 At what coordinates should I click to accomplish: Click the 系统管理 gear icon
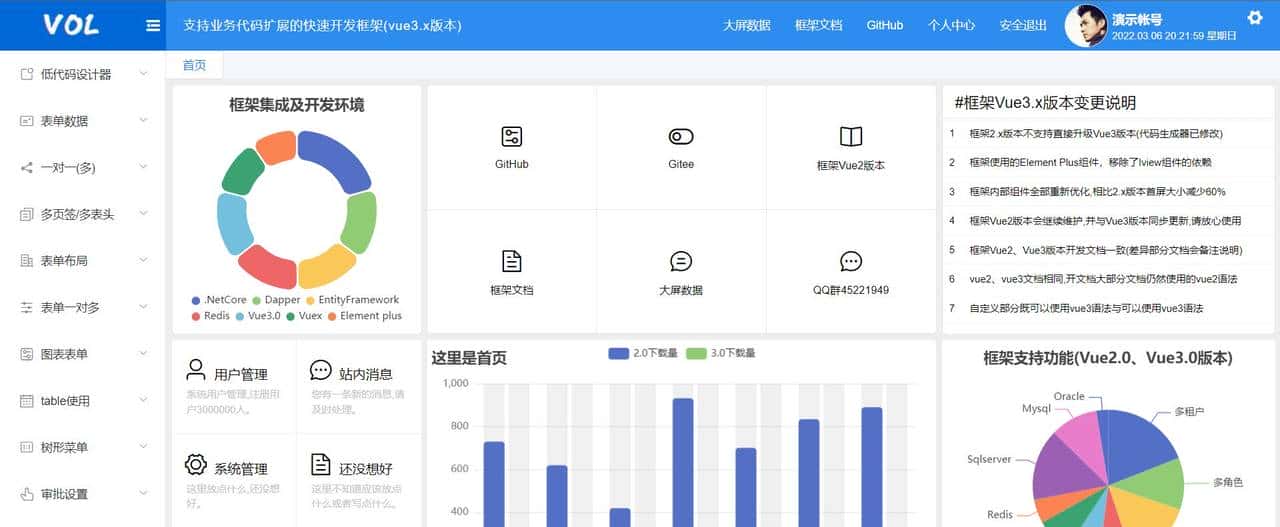tap(196, 464)
